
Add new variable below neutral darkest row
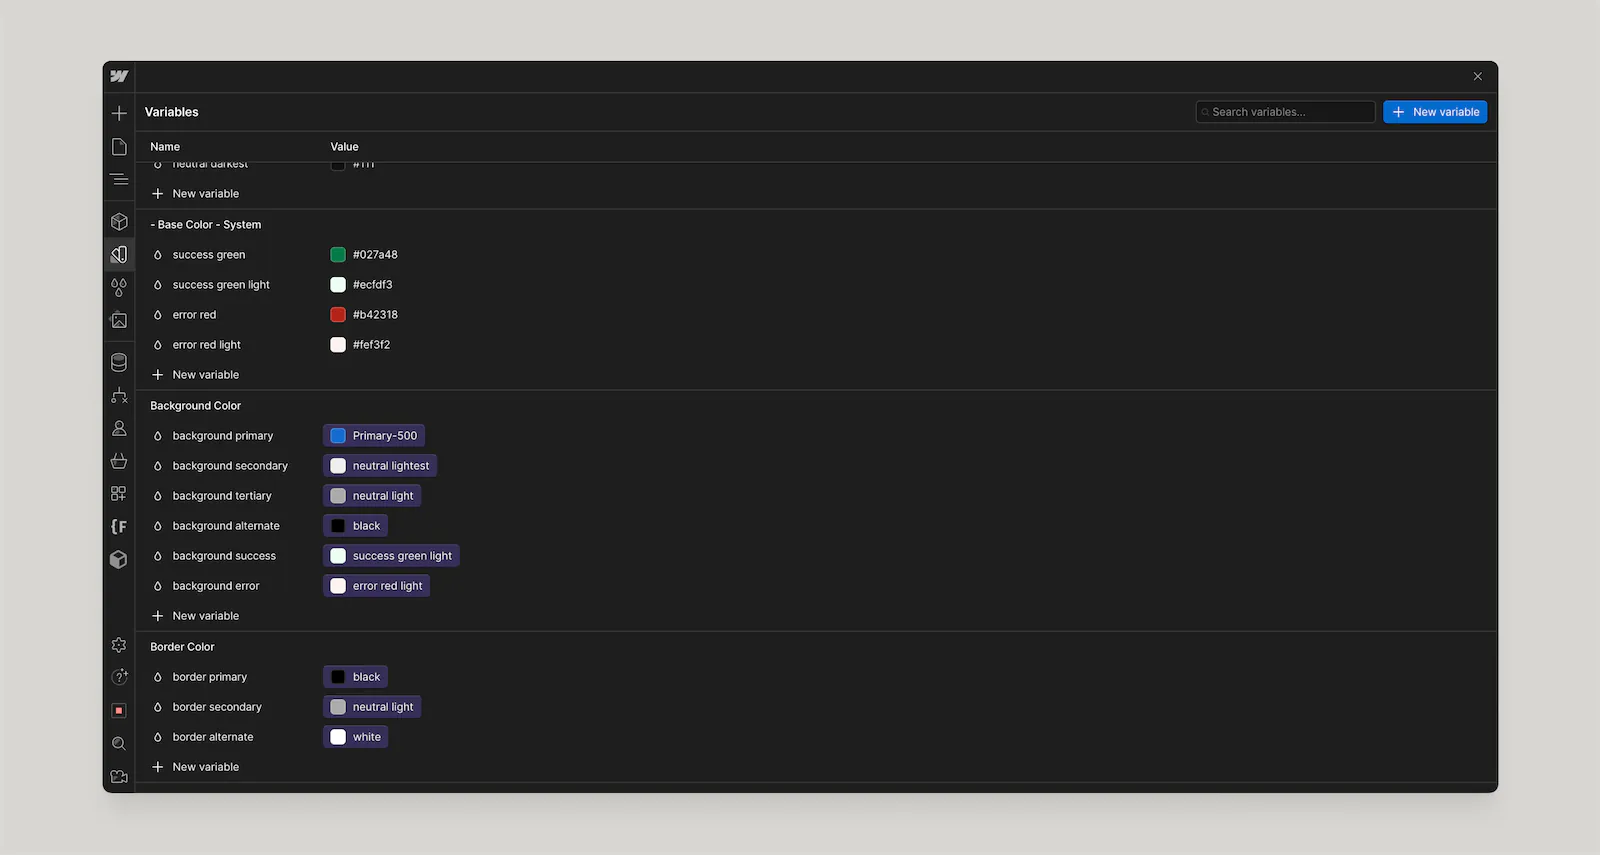[195, 194]
